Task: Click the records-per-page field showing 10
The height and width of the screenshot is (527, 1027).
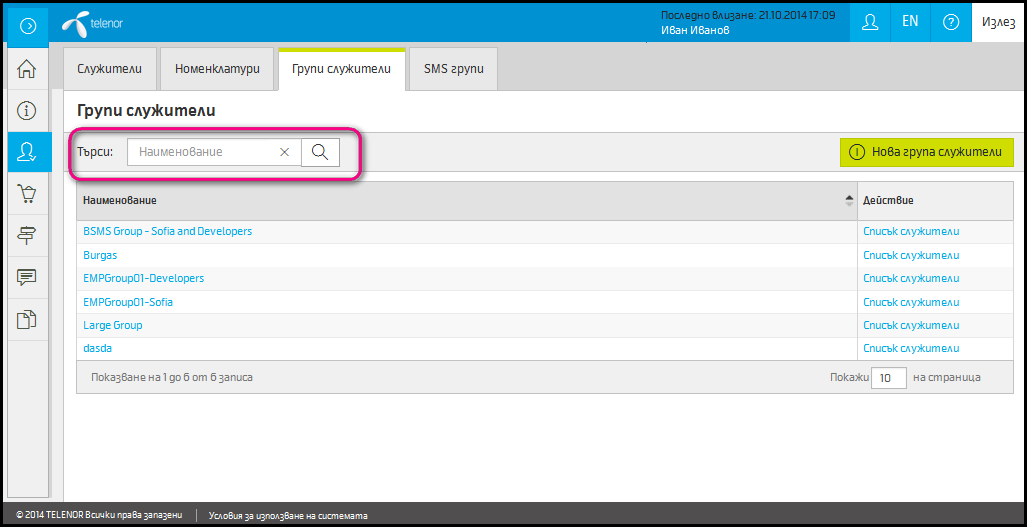Action: click(889, 378)
